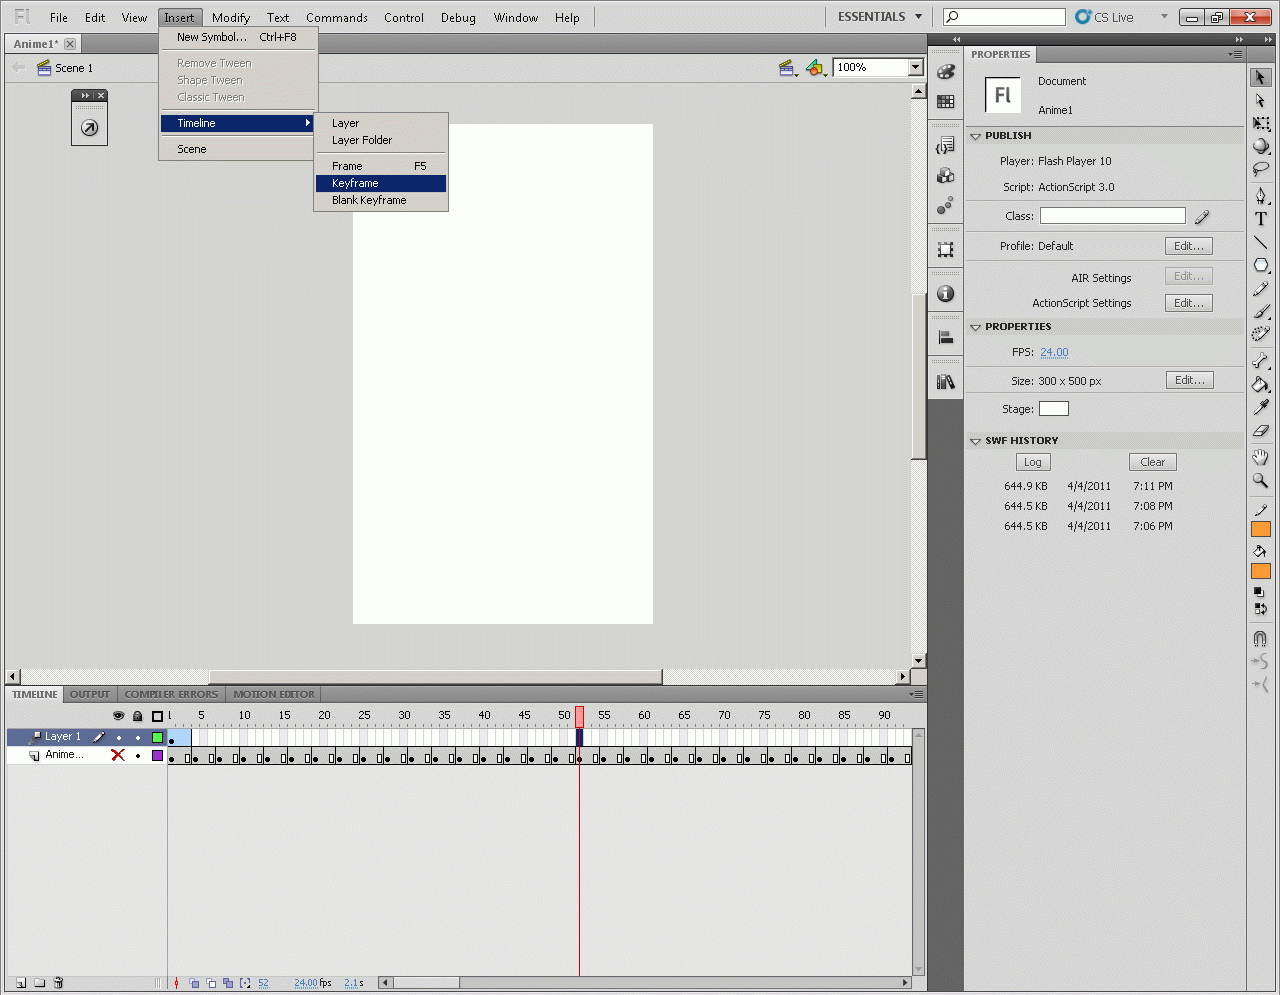The width and height of the screenshot is (1280, 995).
Task: Open the Color panel palette icon
Action: 945,72
